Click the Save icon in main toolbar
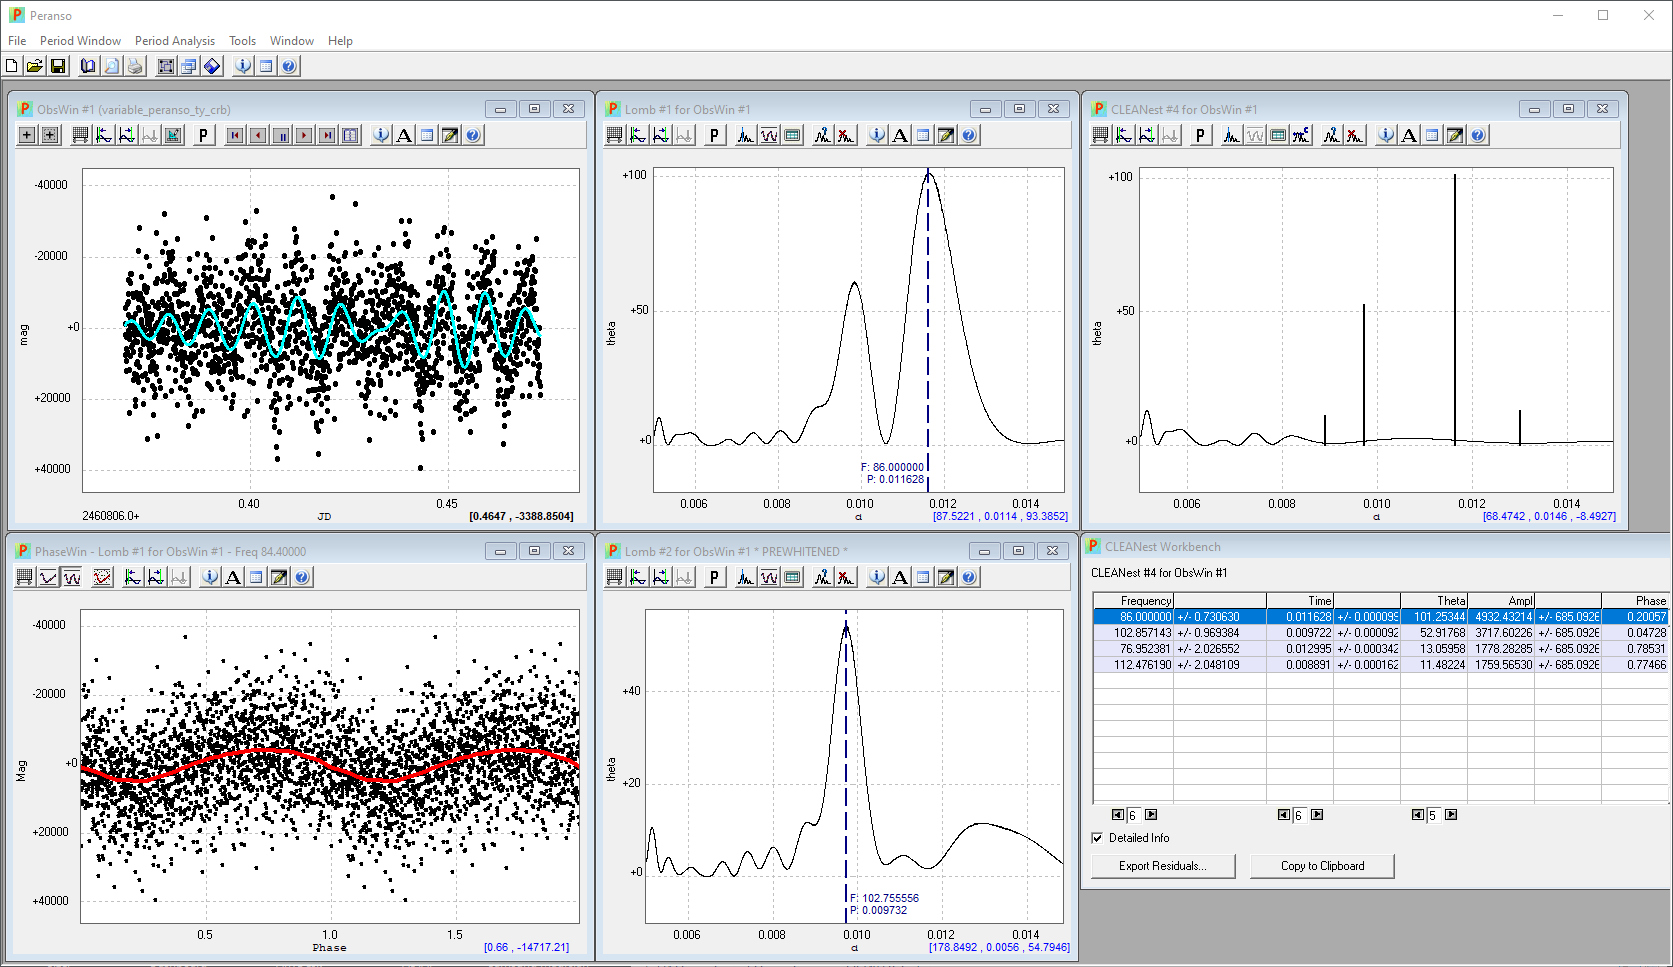The width and height of the screenshot is (1673, 967). (58, 66)
